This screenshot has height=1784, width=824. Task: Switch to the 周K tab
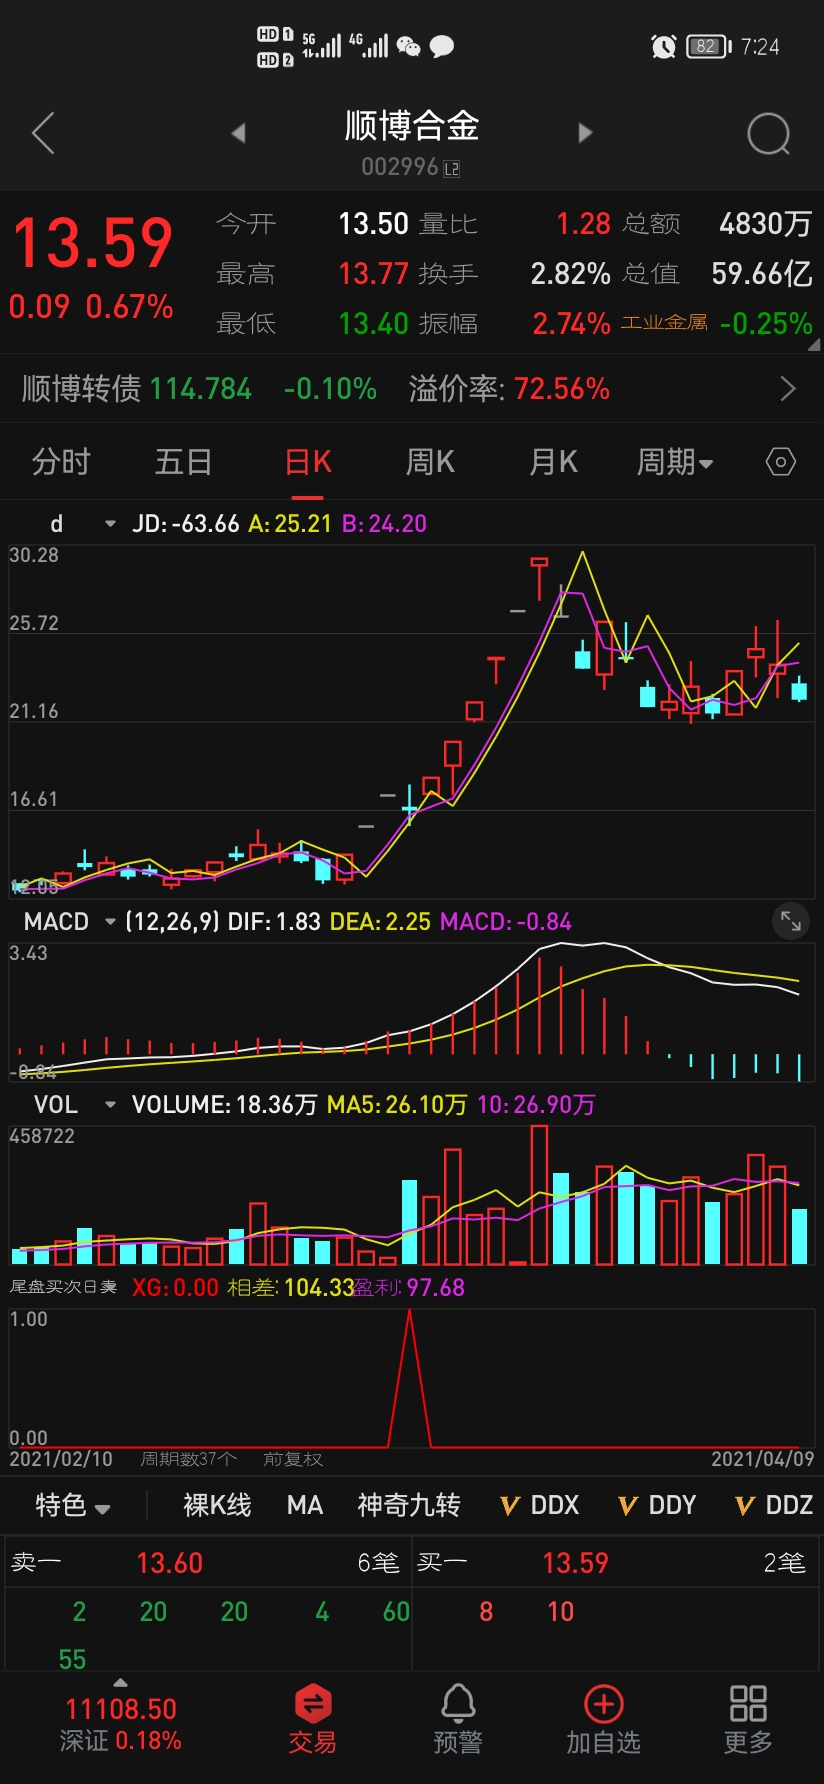pos(430,462)
